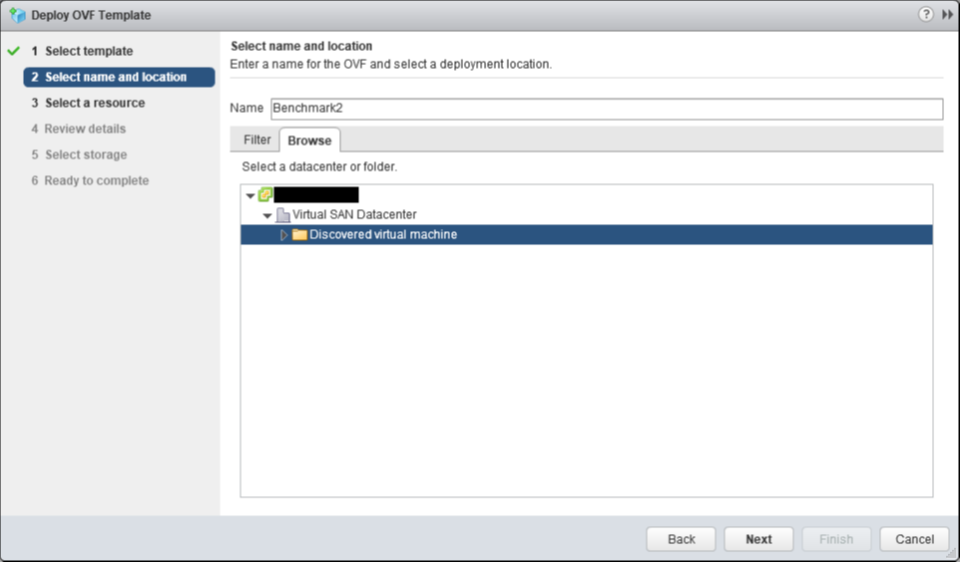Expand the Discovered virtual machine folder

tap(284, 235)
